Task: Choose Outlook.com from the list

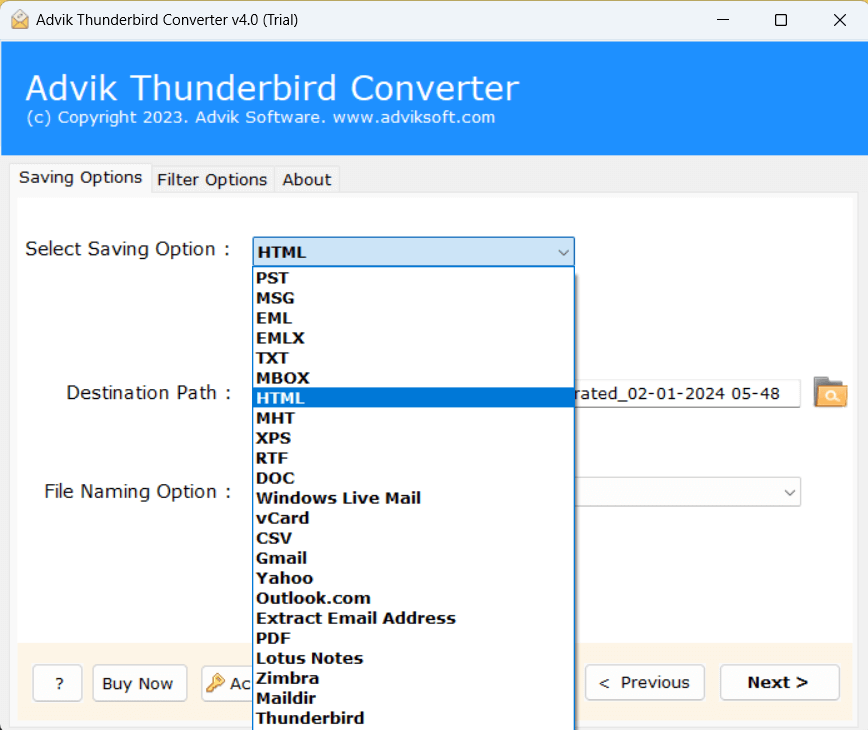Action: tap(414, 598)
